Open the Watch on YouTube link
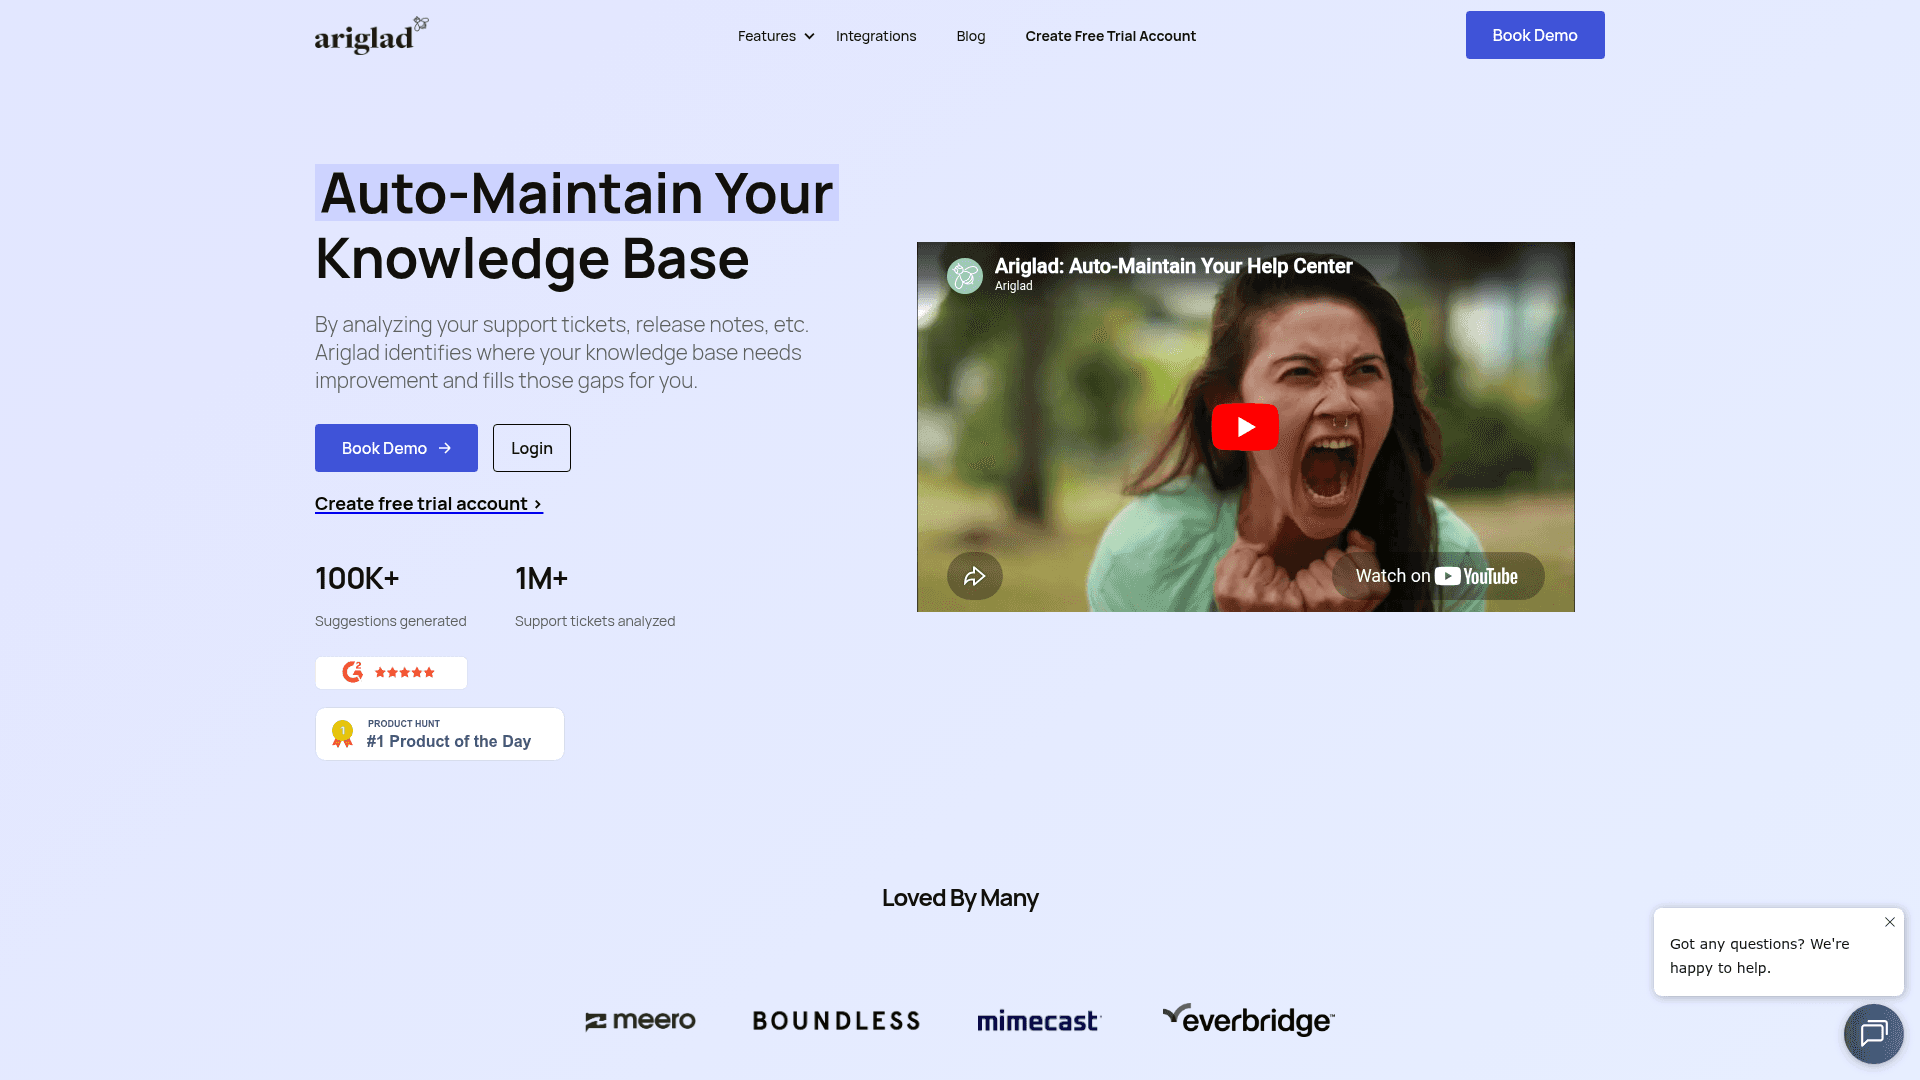 click(1438, 576)
